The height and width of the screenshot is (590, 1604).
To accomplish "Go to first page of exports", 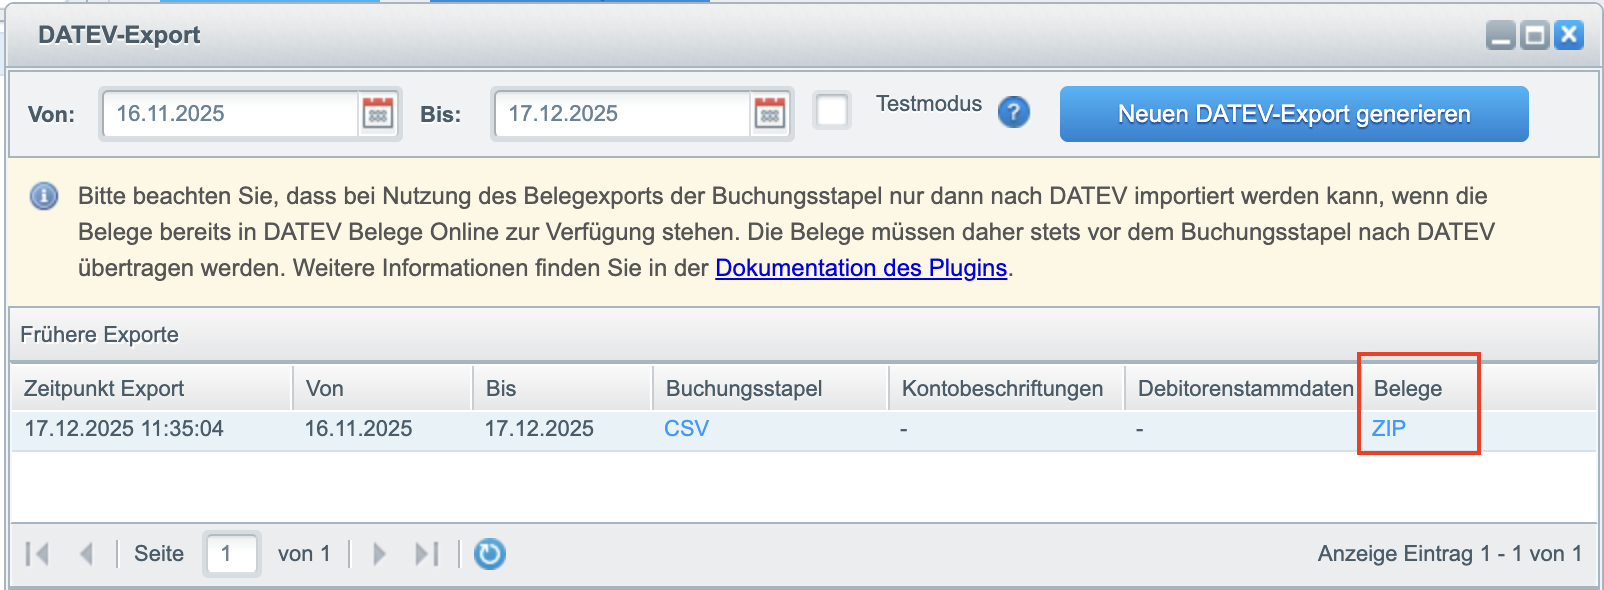I will click(x=37, y=553).
